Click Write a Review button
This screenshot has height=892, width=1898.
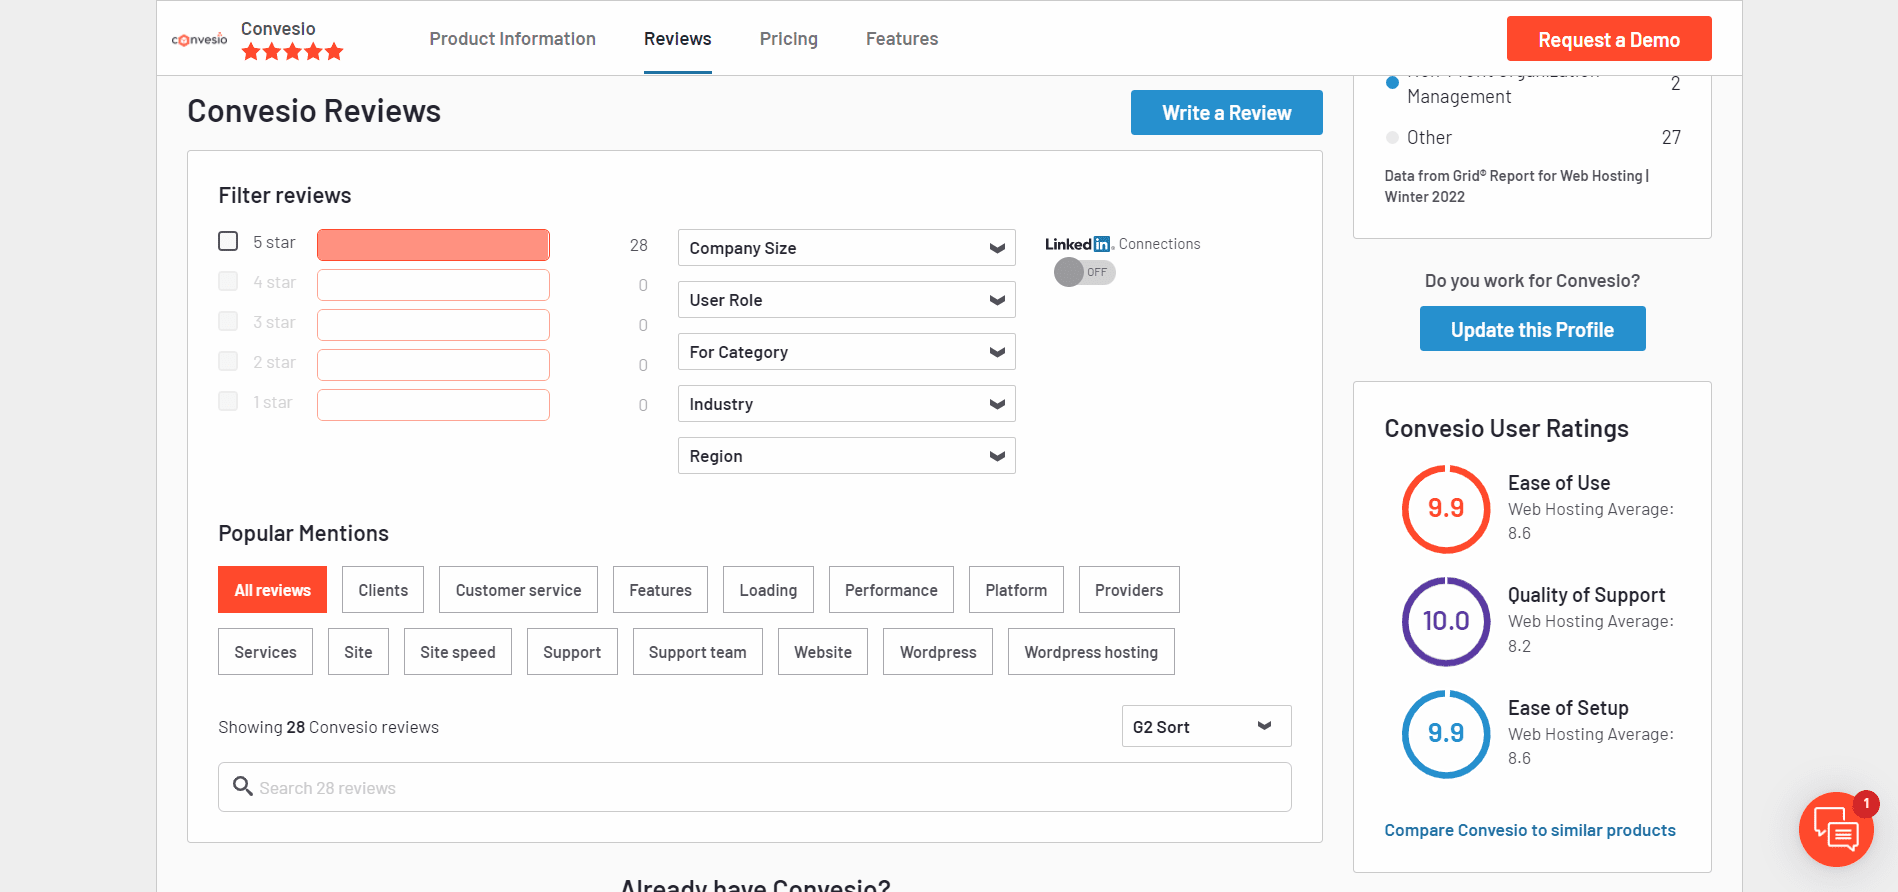[1226, 113]
